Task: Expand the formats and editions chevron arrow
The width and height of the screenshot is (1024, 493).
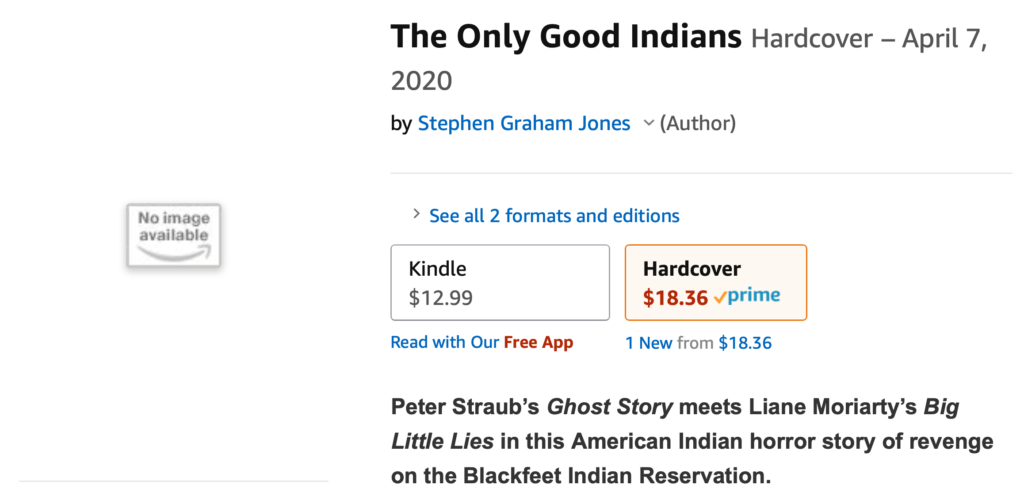Action: [416, 215]
